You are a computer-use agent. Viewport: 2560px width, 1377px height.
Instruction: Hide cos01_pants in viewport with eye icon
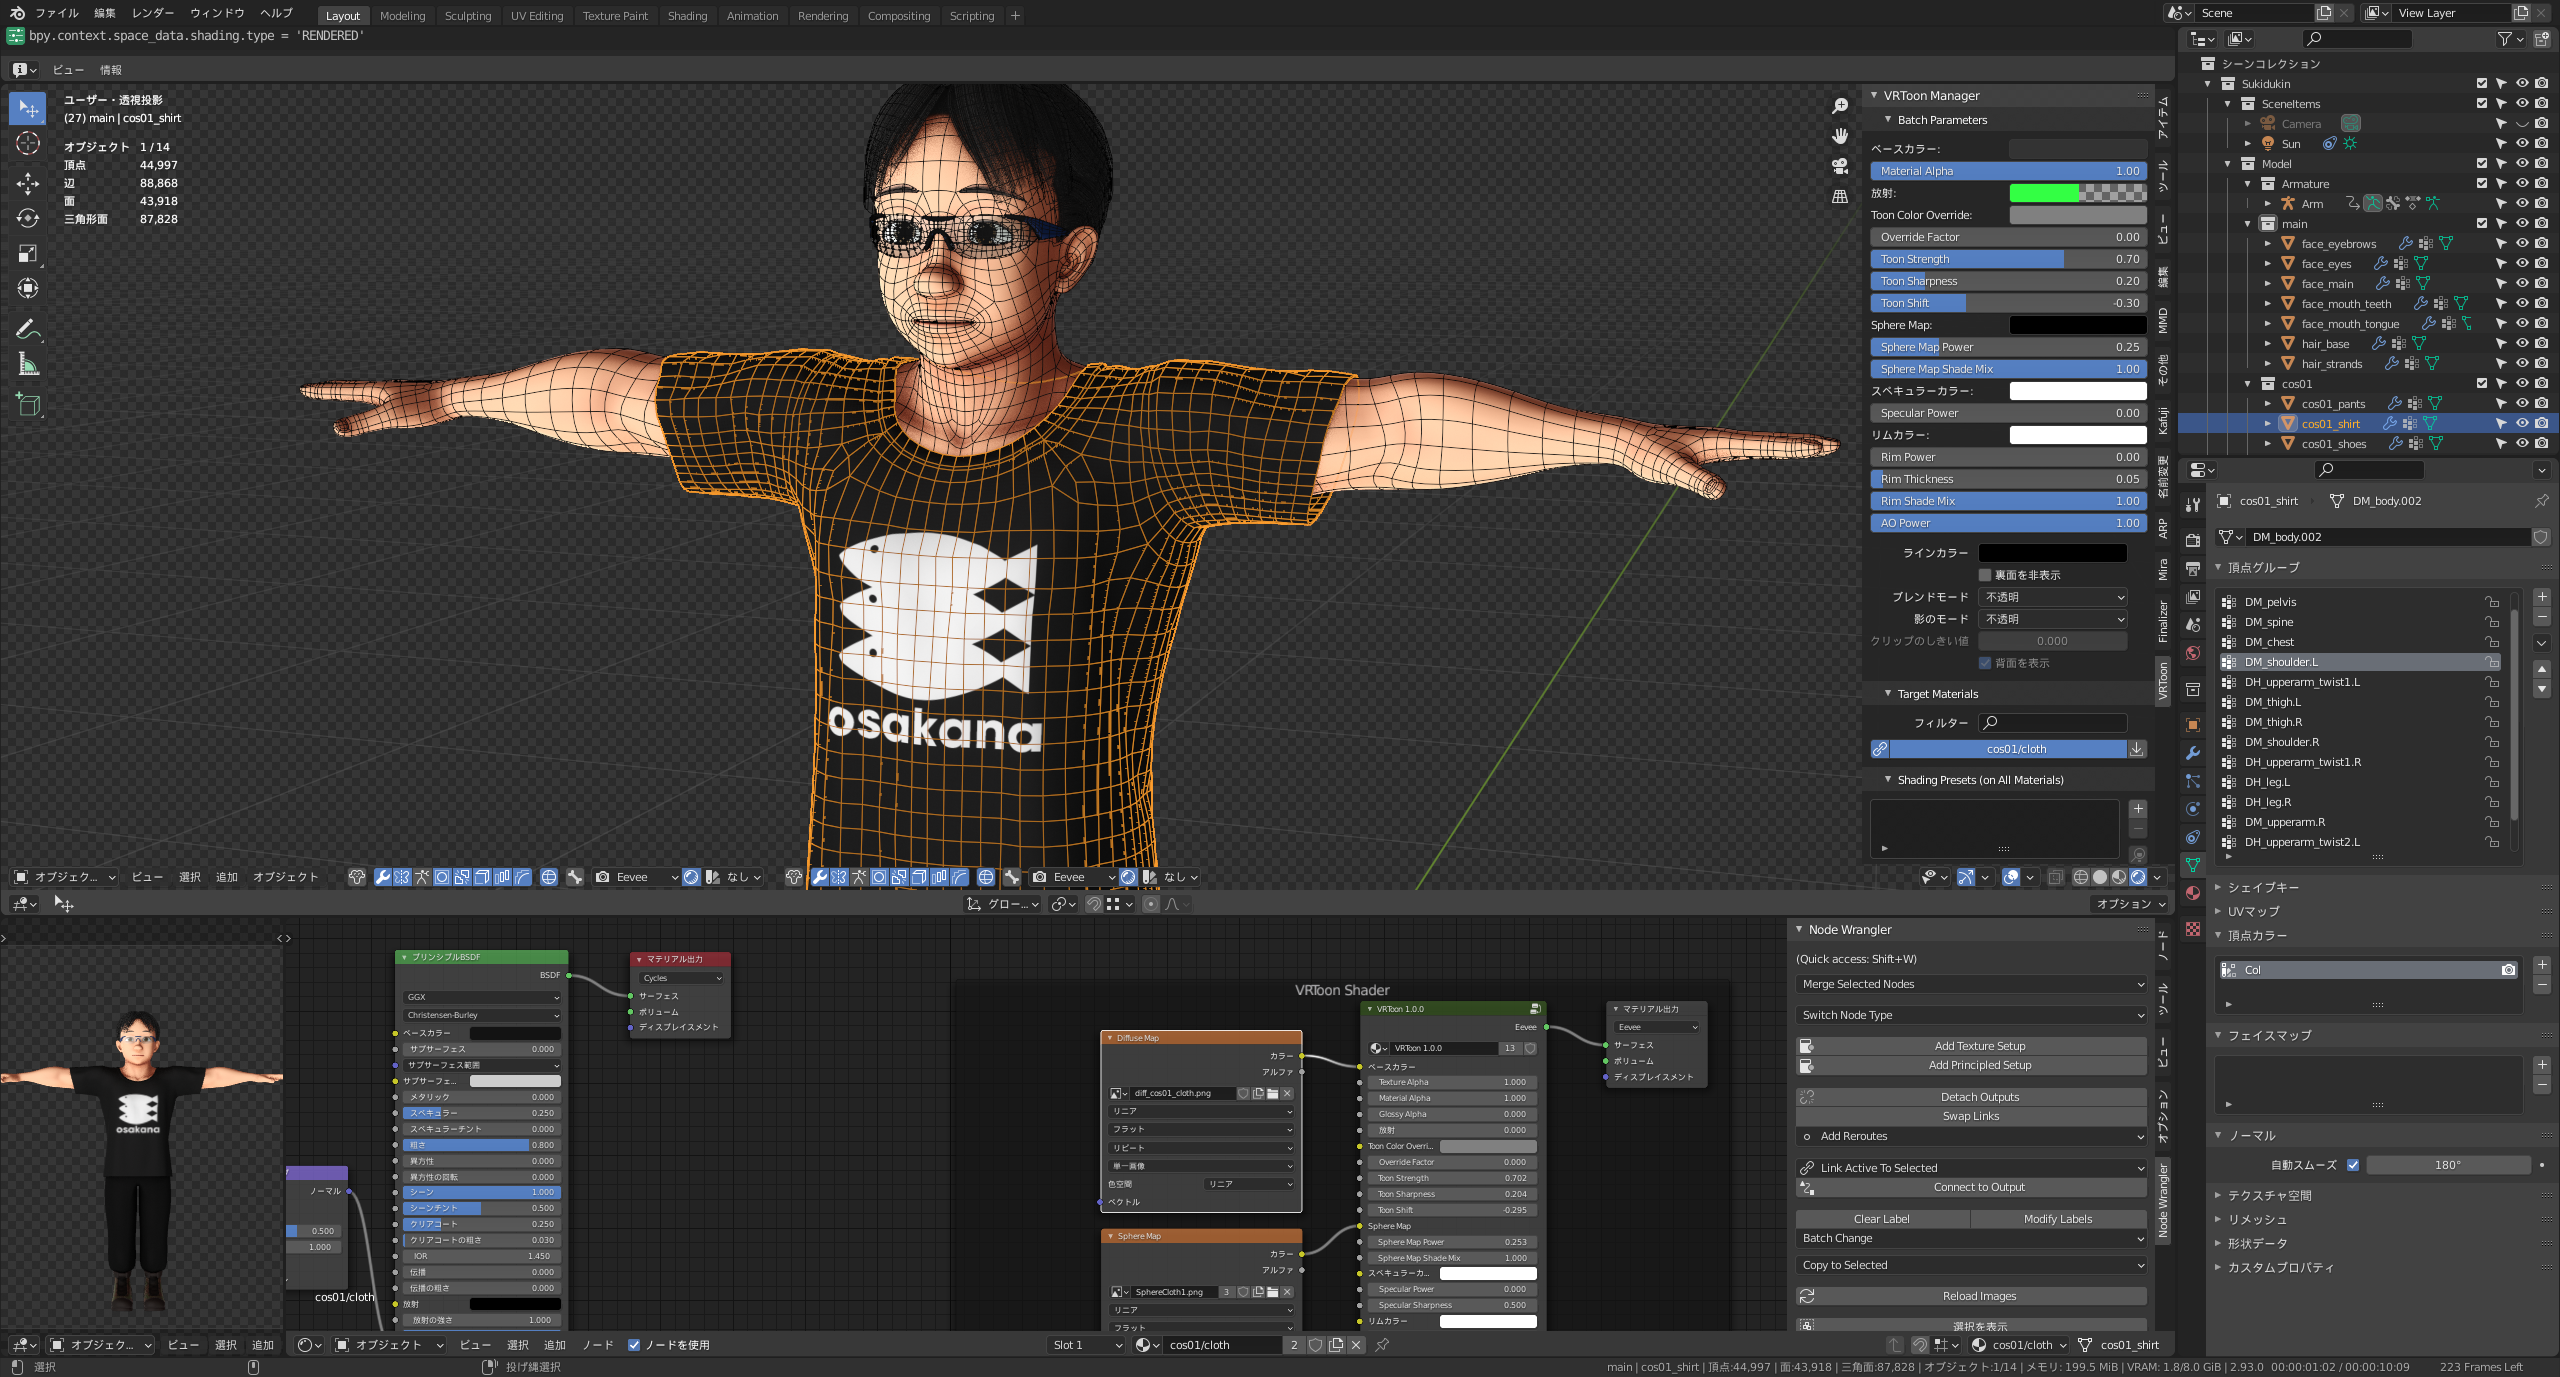(x=2522, y=404)
